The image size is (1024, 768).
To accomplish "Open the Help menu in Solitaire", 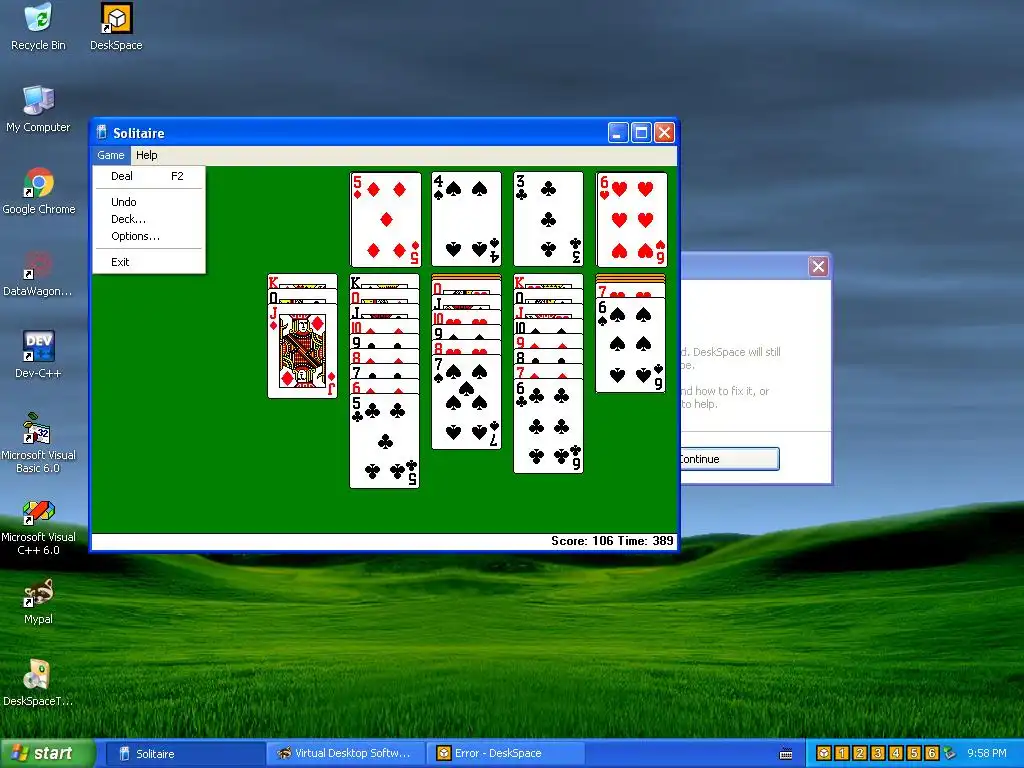I will (146, 155).
